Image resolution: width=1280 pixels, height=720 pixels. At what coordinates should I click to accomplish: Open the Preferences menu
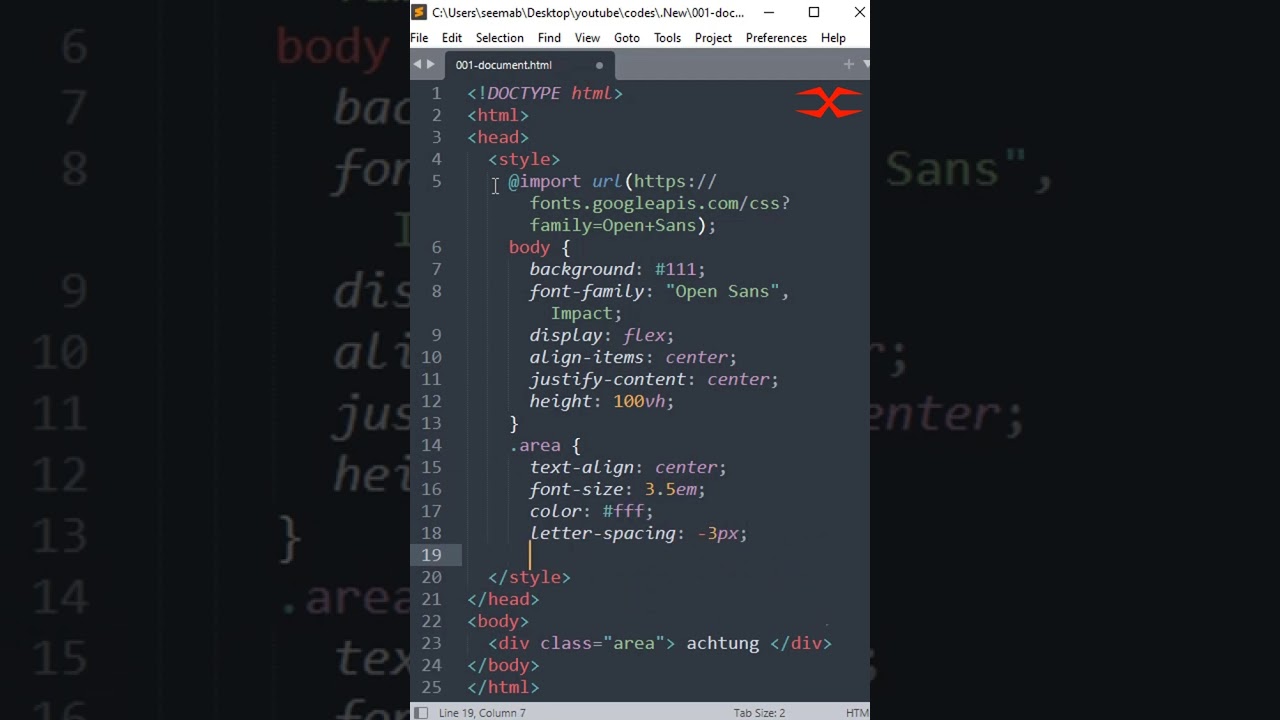click(776, 38)
